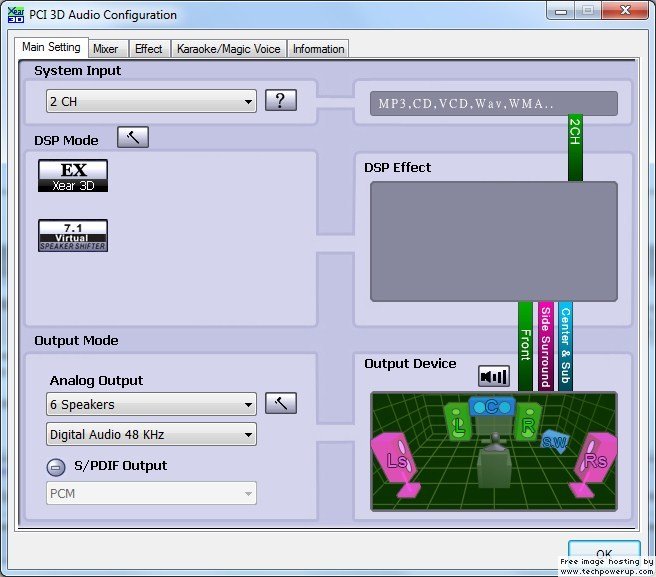Open the Information tab
Image resolution: width=656 pixels, height=577 pixels.
pos(318,49)
